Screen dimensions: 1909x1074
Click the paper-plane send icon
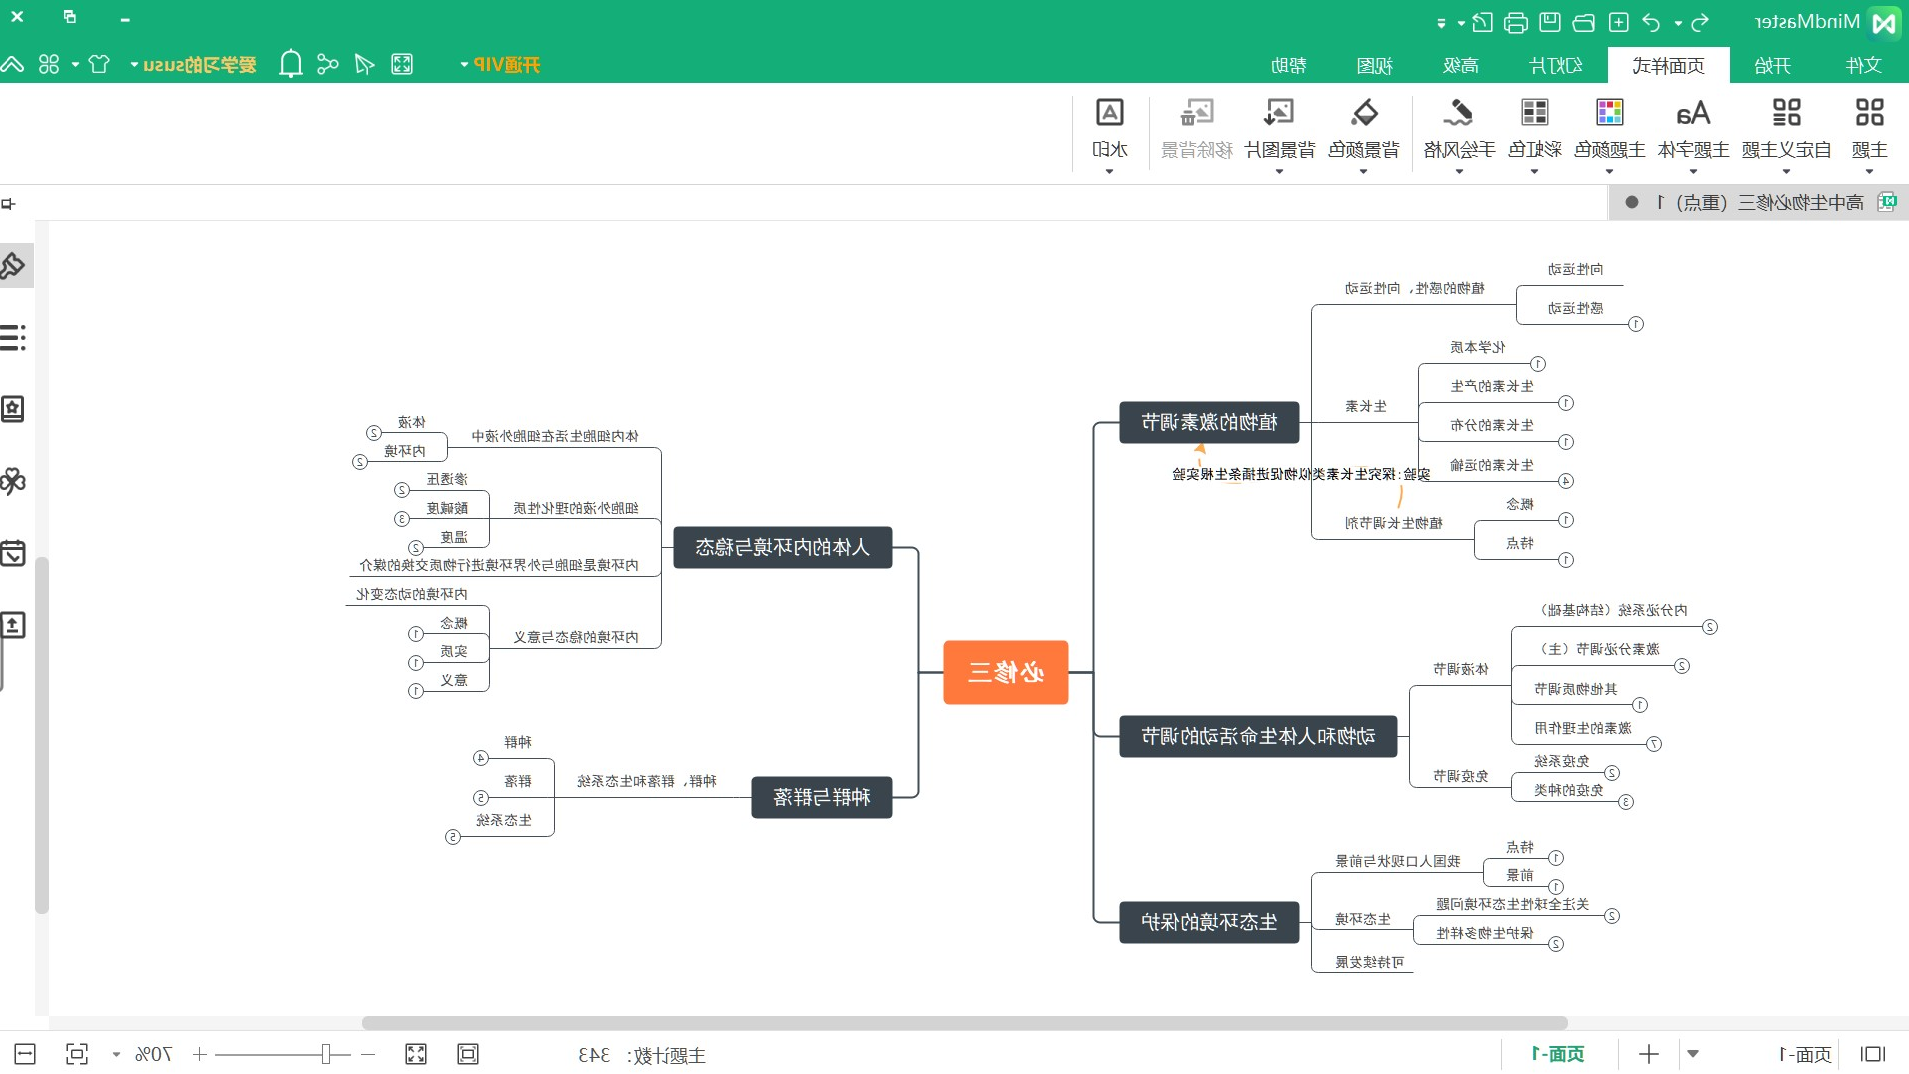(365, 65)
